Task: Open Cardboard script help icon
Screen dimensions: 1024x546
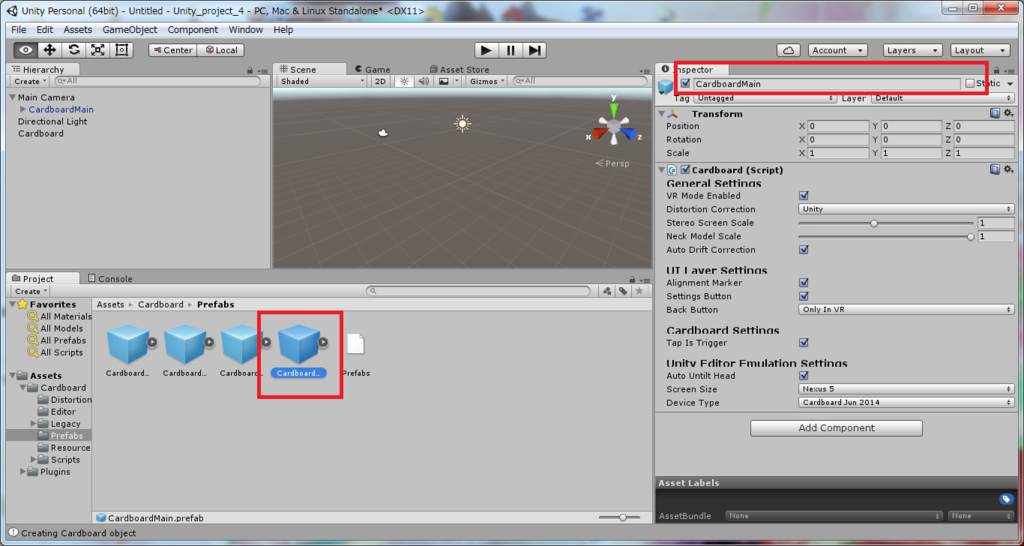Action: point(994,170)
